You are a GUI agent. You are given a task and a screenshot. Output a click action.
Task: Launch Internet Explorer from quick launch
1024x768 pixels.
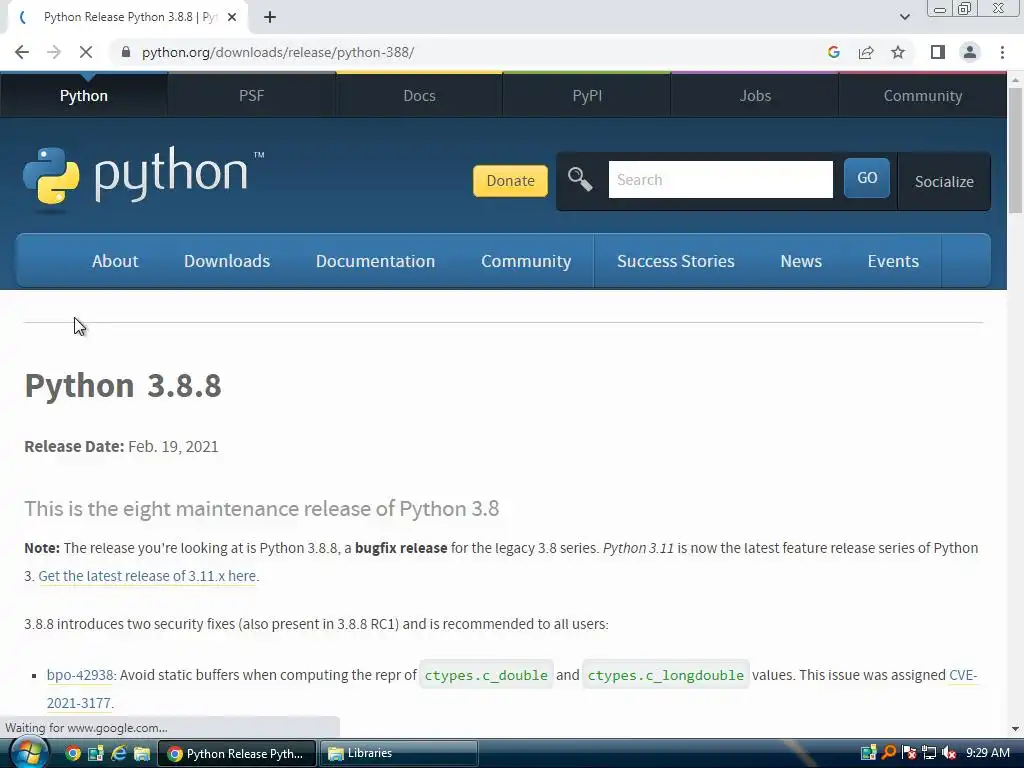point(119,754)
